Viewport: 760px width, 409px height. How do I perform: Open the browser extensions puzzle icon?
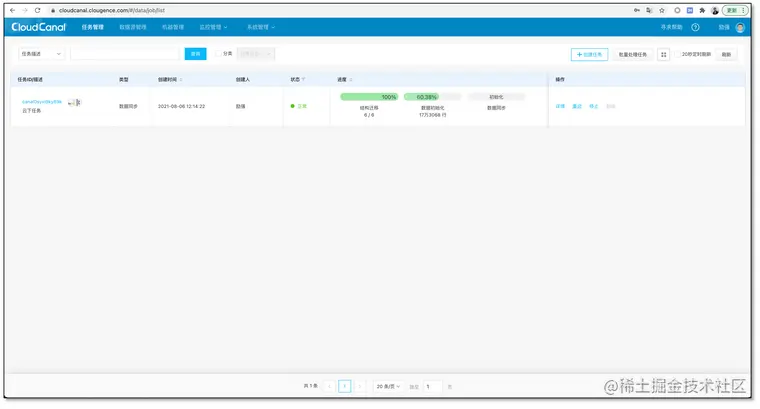(702, 10)
